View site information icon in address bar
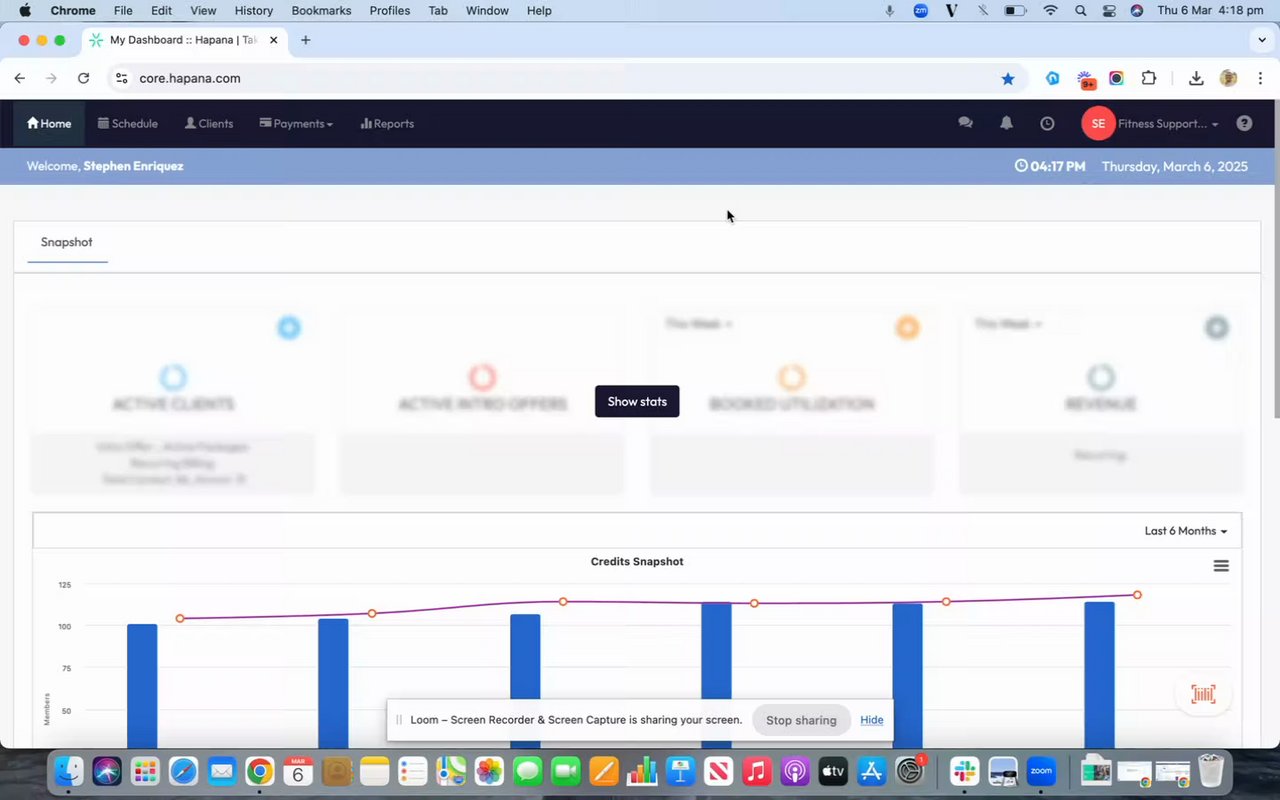The width and height of the screenshot is (1280, 800). (x=121, y=78)
